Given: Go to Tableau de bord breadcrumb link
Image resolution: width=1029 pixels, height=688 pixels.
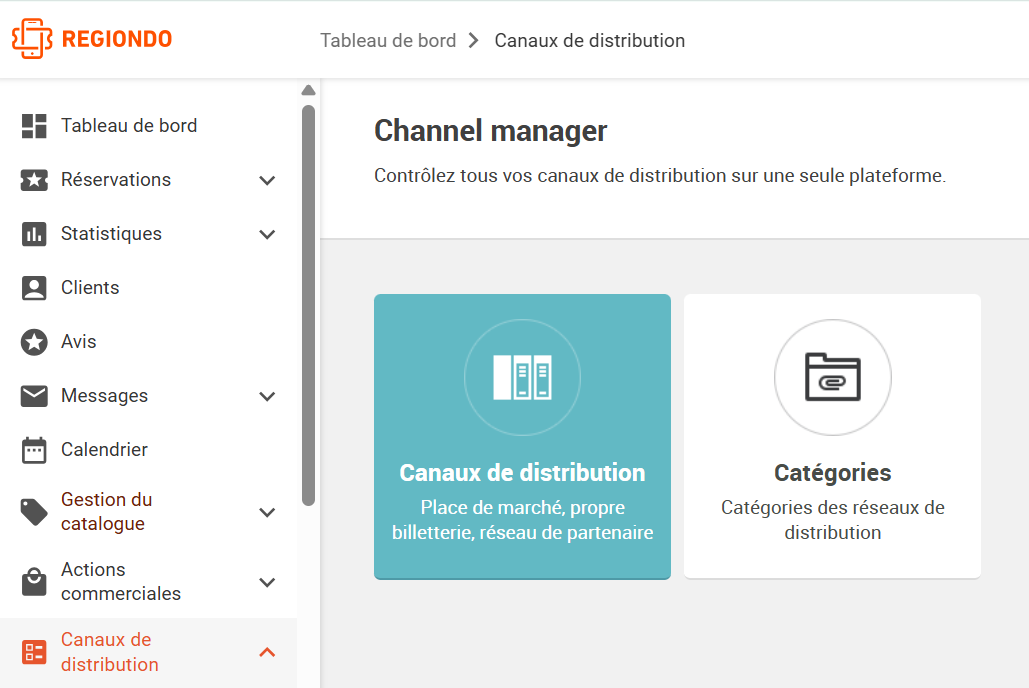Looking at the screenshot, I should pyautogui.click(x=388, y=41).
